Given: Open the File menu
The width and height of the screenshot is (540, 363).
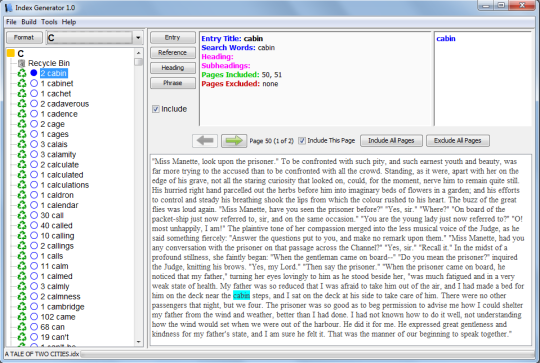Looking at the screenshot, I should [11, 22].
